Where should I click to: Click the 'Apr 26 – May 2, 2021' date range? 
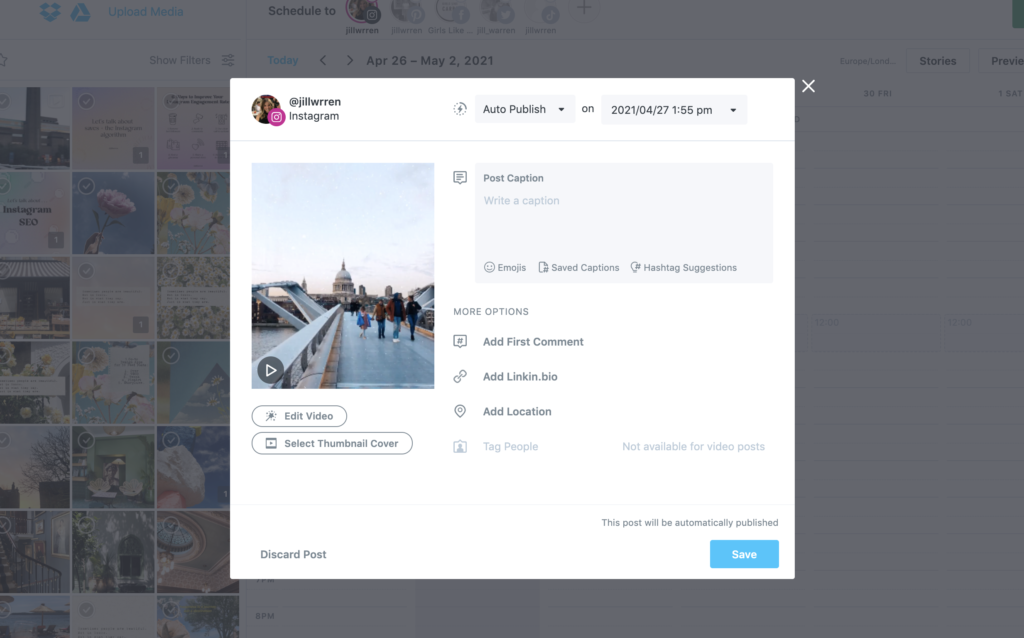pyautogui.click(x=430, y=60)
